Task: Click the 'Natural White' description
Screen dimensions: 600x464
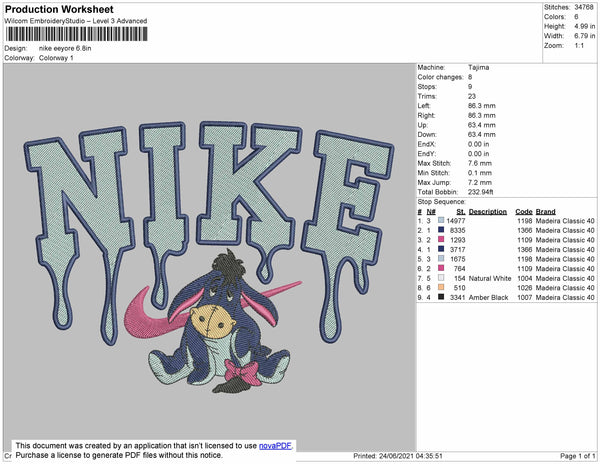Action: click(490, 278)
